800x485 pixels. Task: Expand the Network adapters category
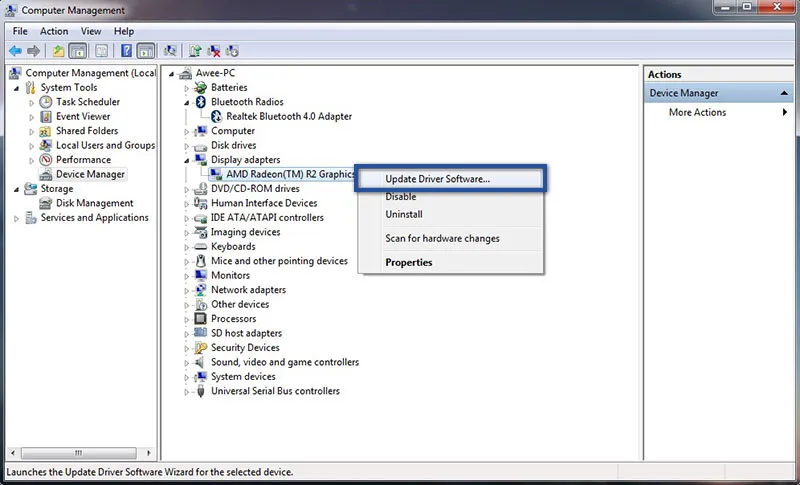tap(187, 290)
